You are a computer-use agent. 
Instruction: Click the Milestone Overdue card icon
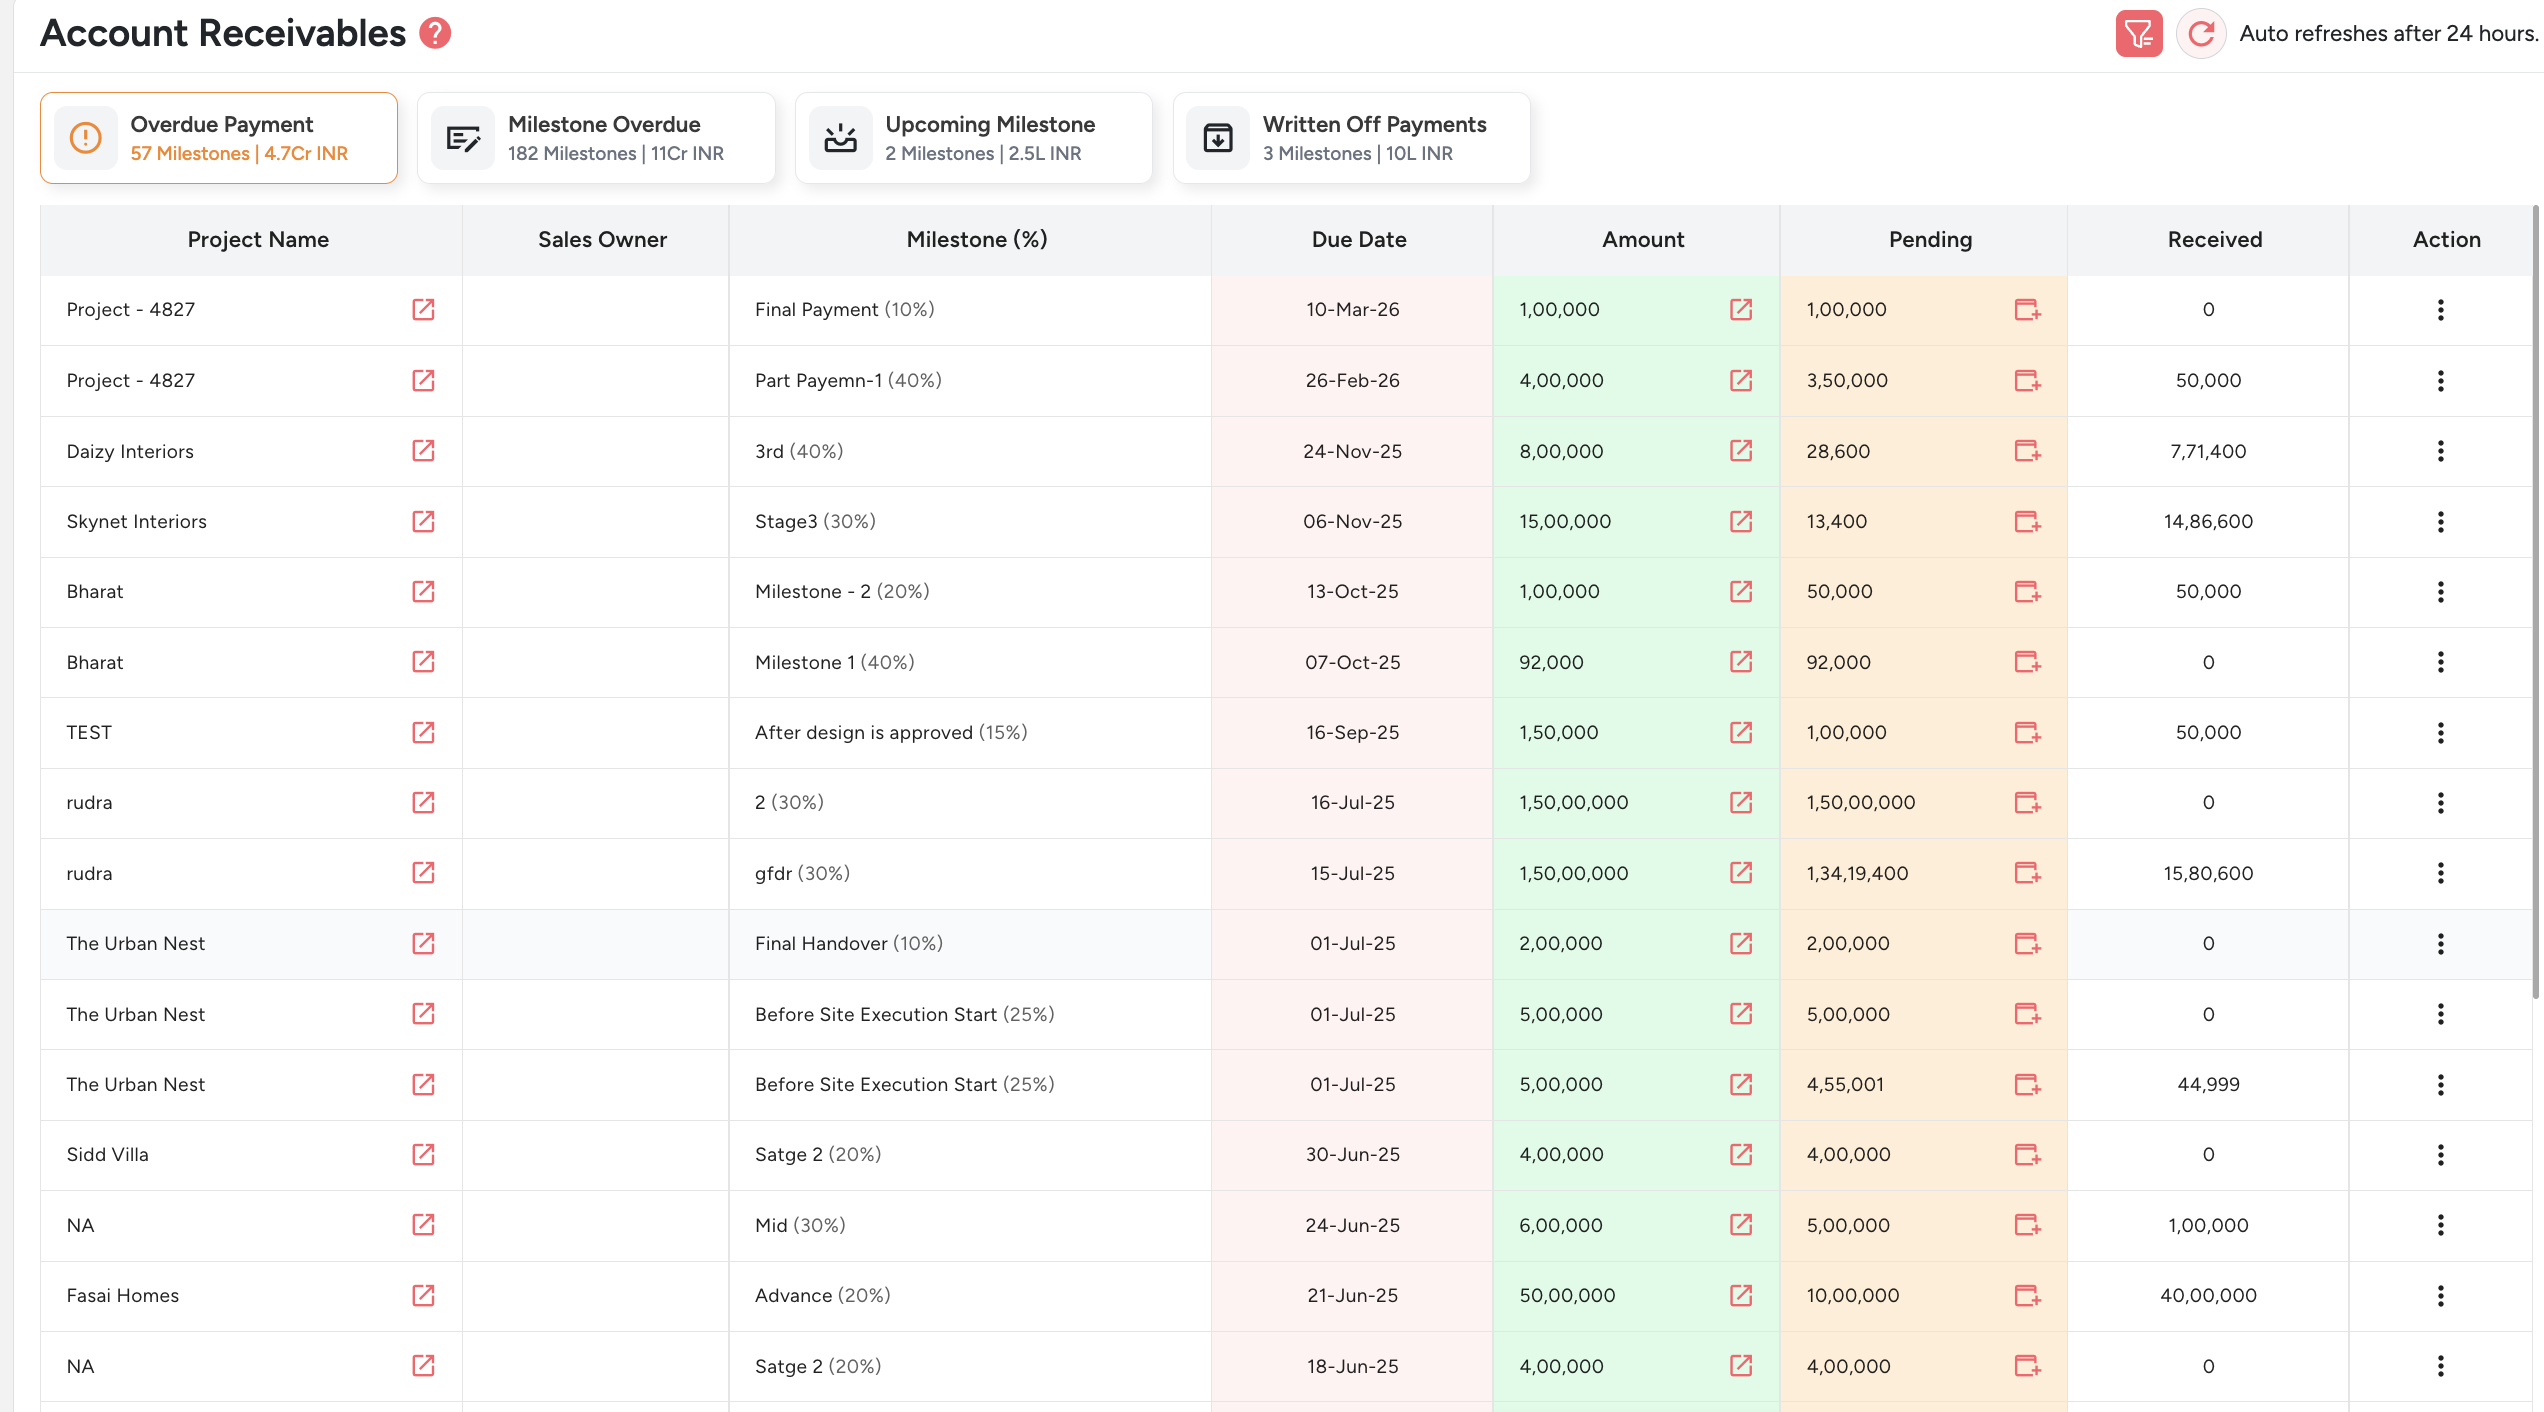pos(463,137)
